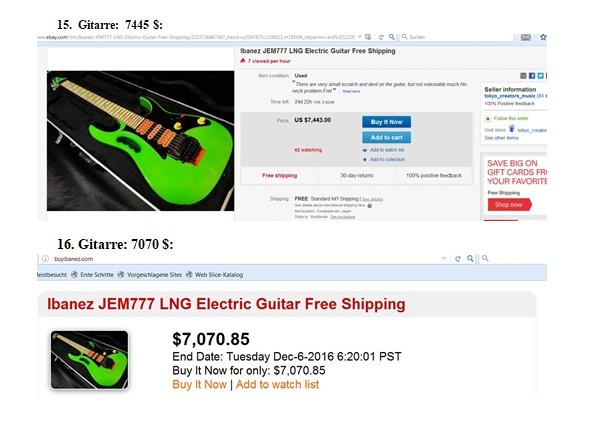Click the blue Buy It Now button
The width and height of the screenshot is (595, 441).
386,122
